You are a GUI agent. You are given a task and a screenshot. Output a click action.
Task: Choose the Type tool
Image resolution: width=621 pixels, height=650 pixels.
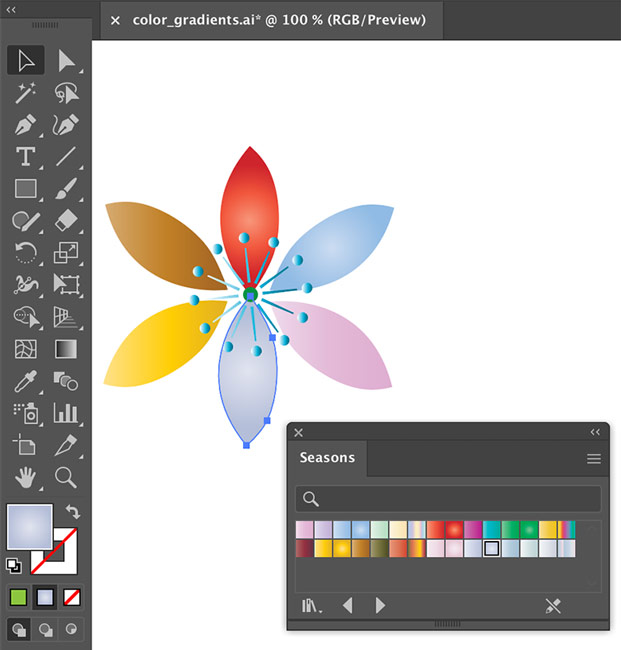click(x=26, y=157)
